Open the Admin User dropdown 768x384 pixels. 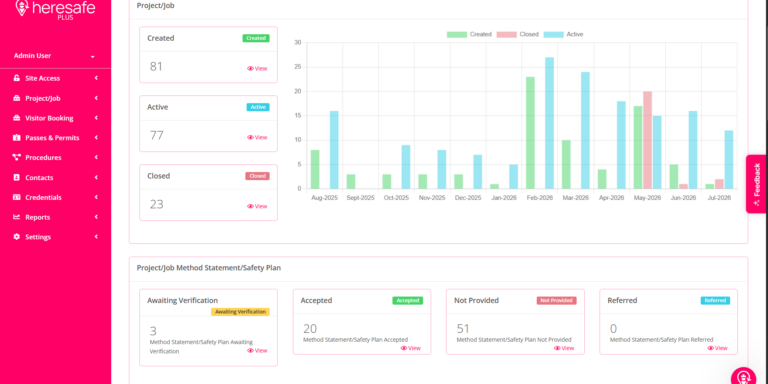click(55, 56)
